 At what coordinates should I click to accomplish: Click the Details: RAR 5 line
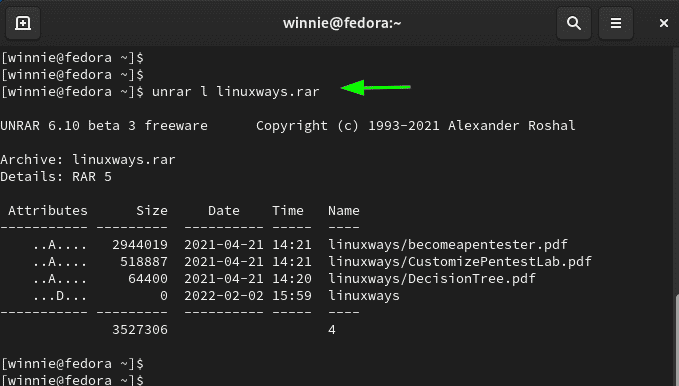tap(56, 177)
